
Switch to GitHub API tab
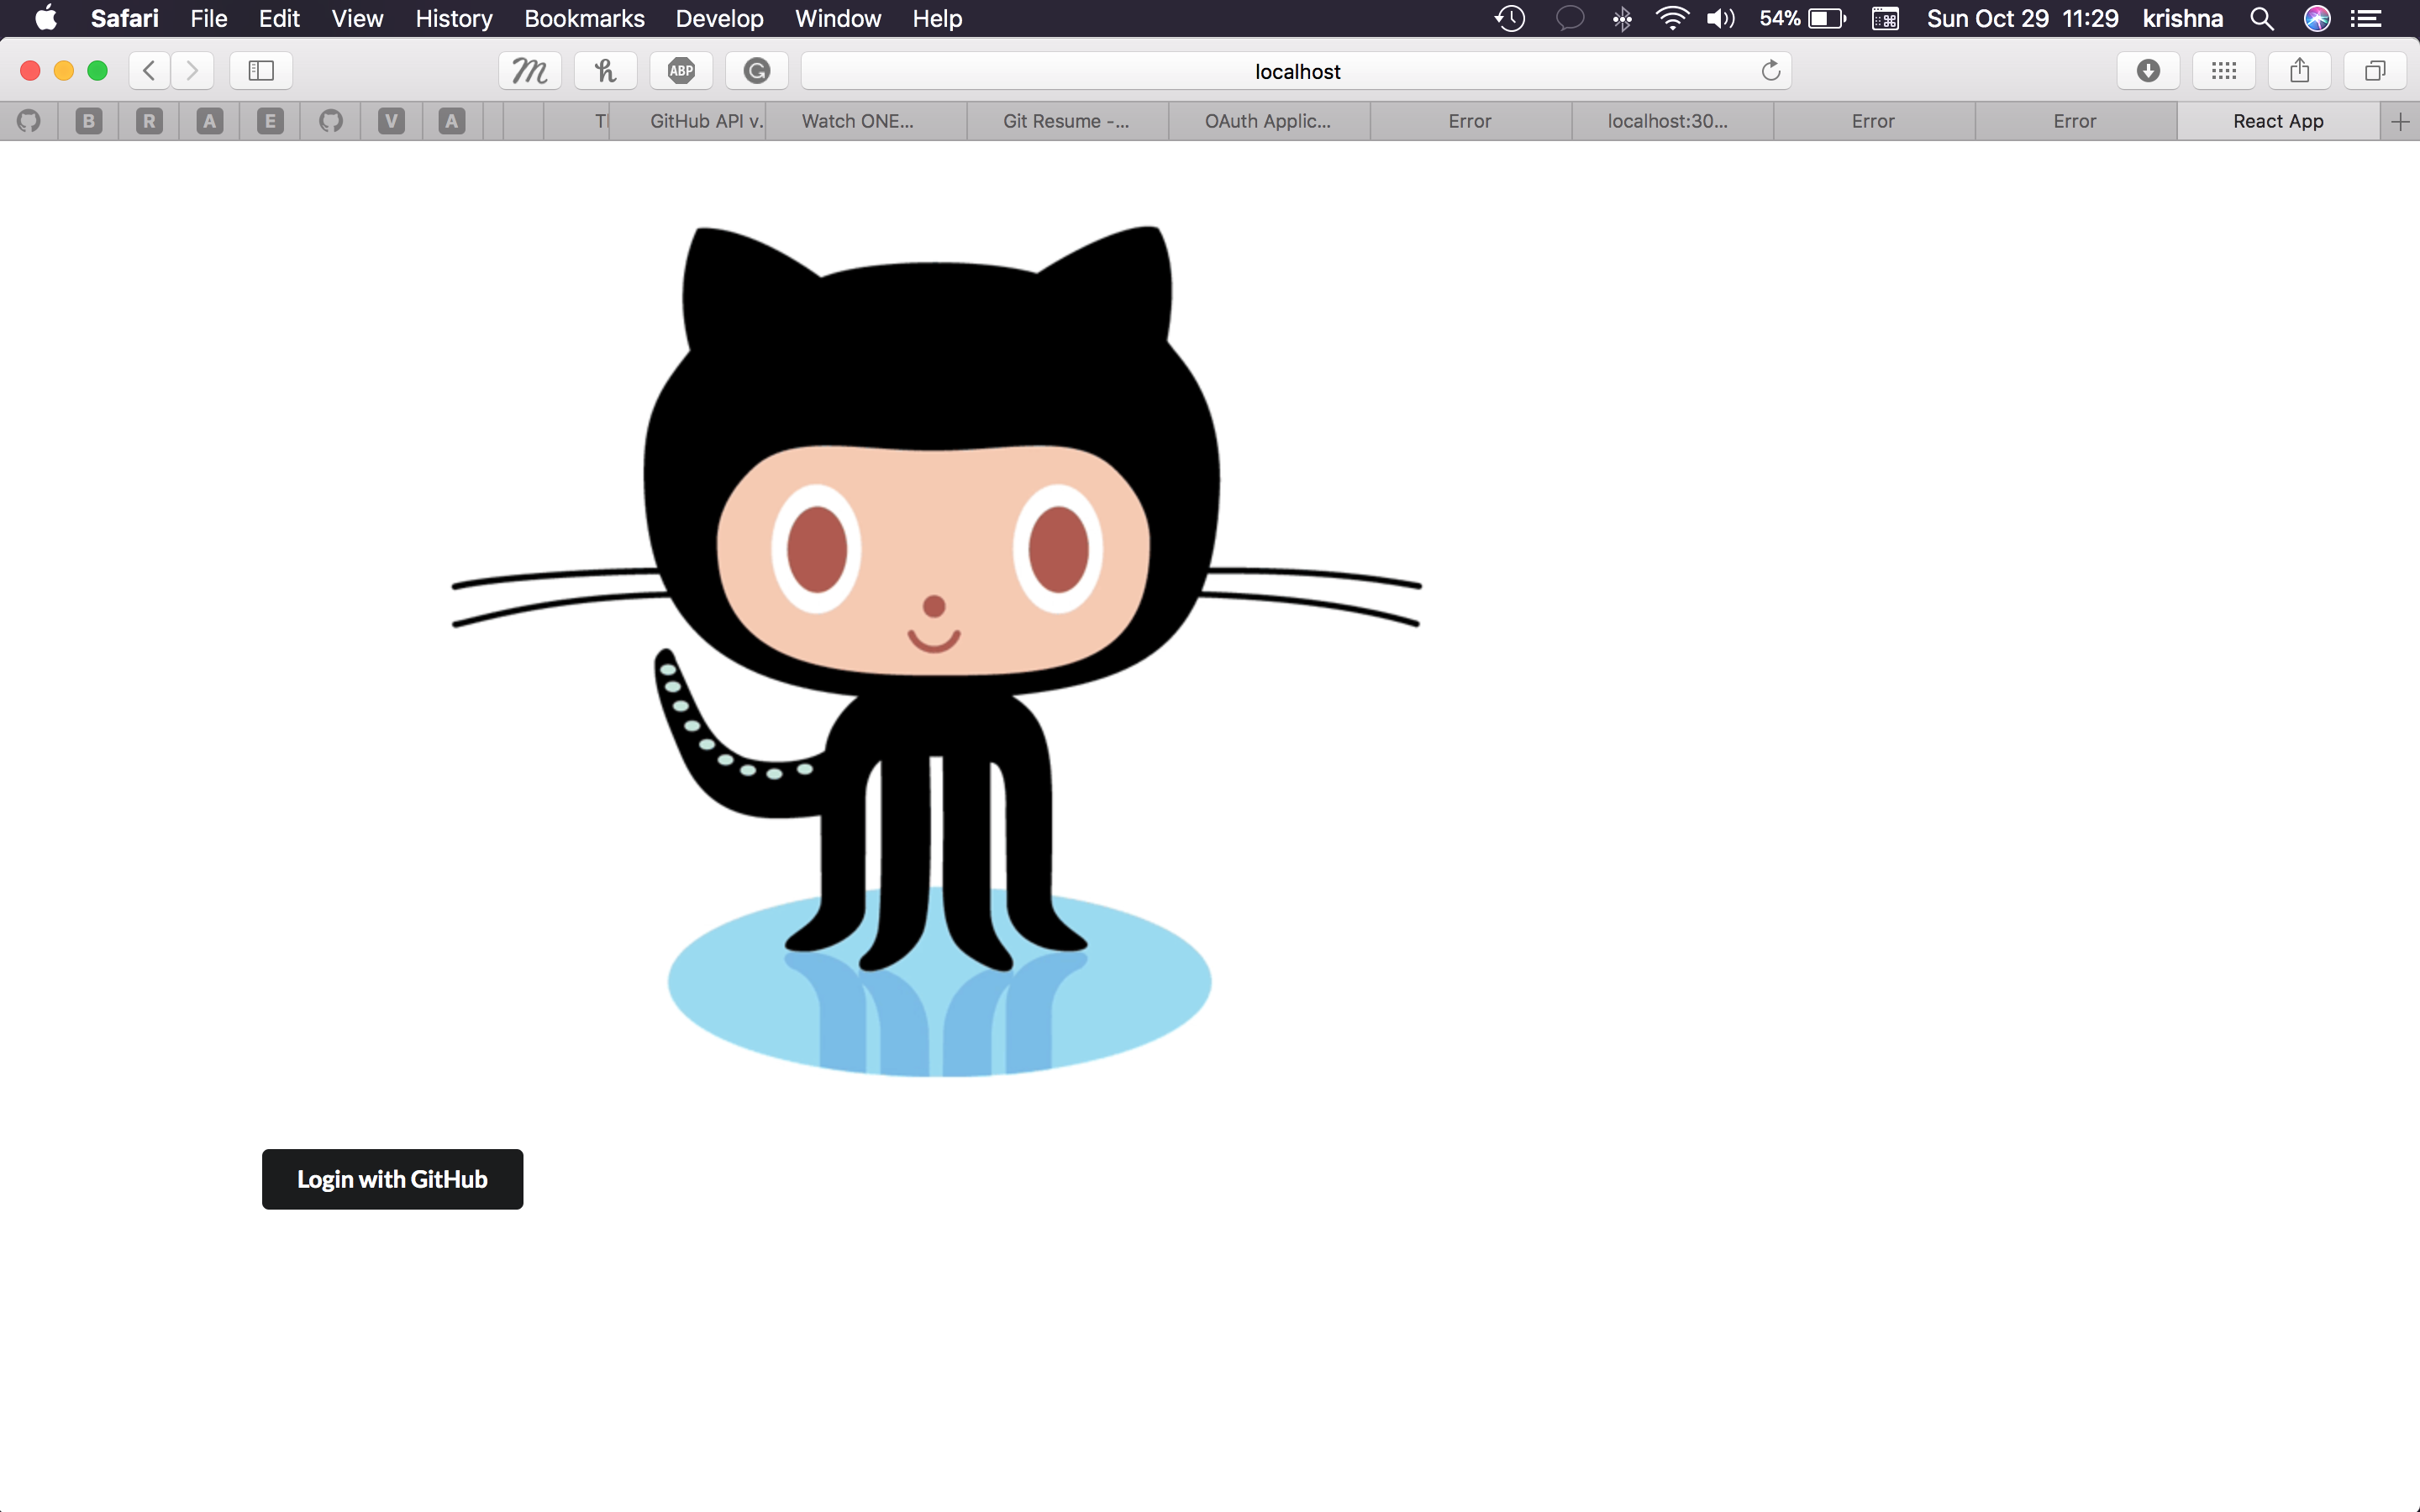(705, 121)
